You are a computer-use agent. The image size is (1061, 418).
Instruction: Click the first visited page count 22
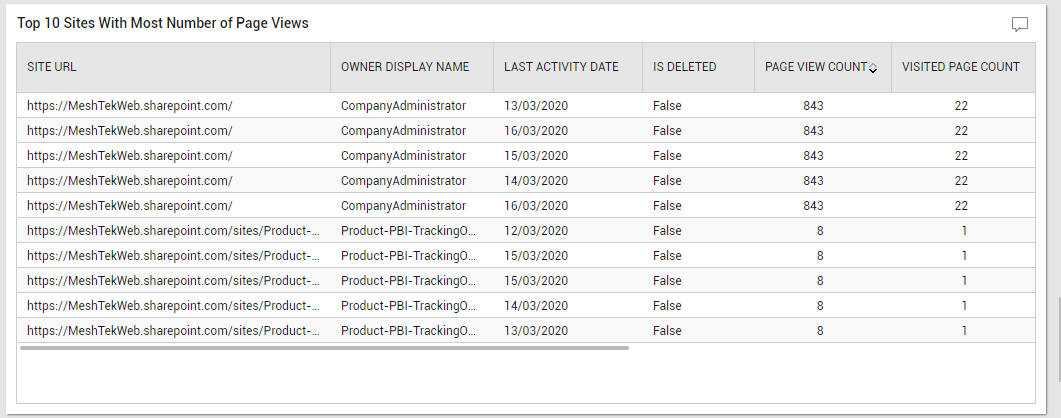[961, 105]
